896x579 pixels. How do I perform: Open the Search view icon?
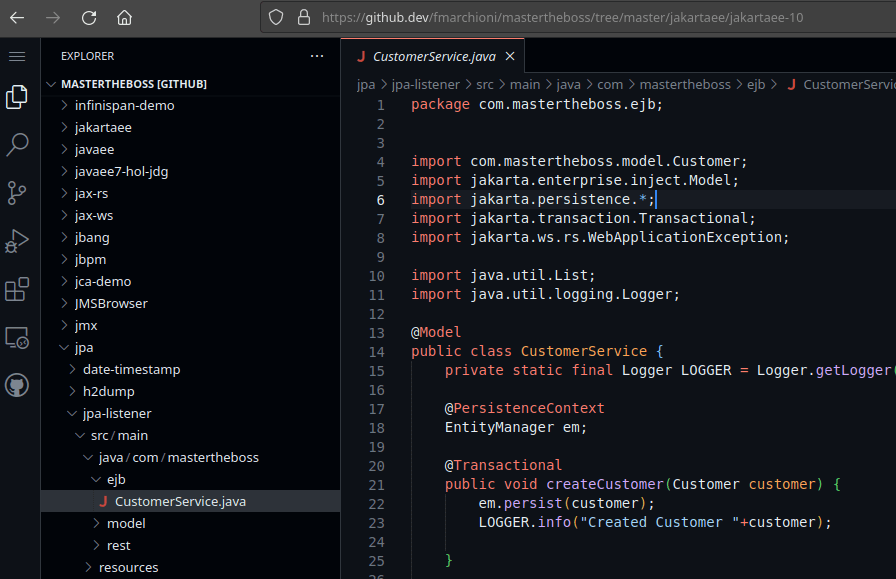pos(17,145)
